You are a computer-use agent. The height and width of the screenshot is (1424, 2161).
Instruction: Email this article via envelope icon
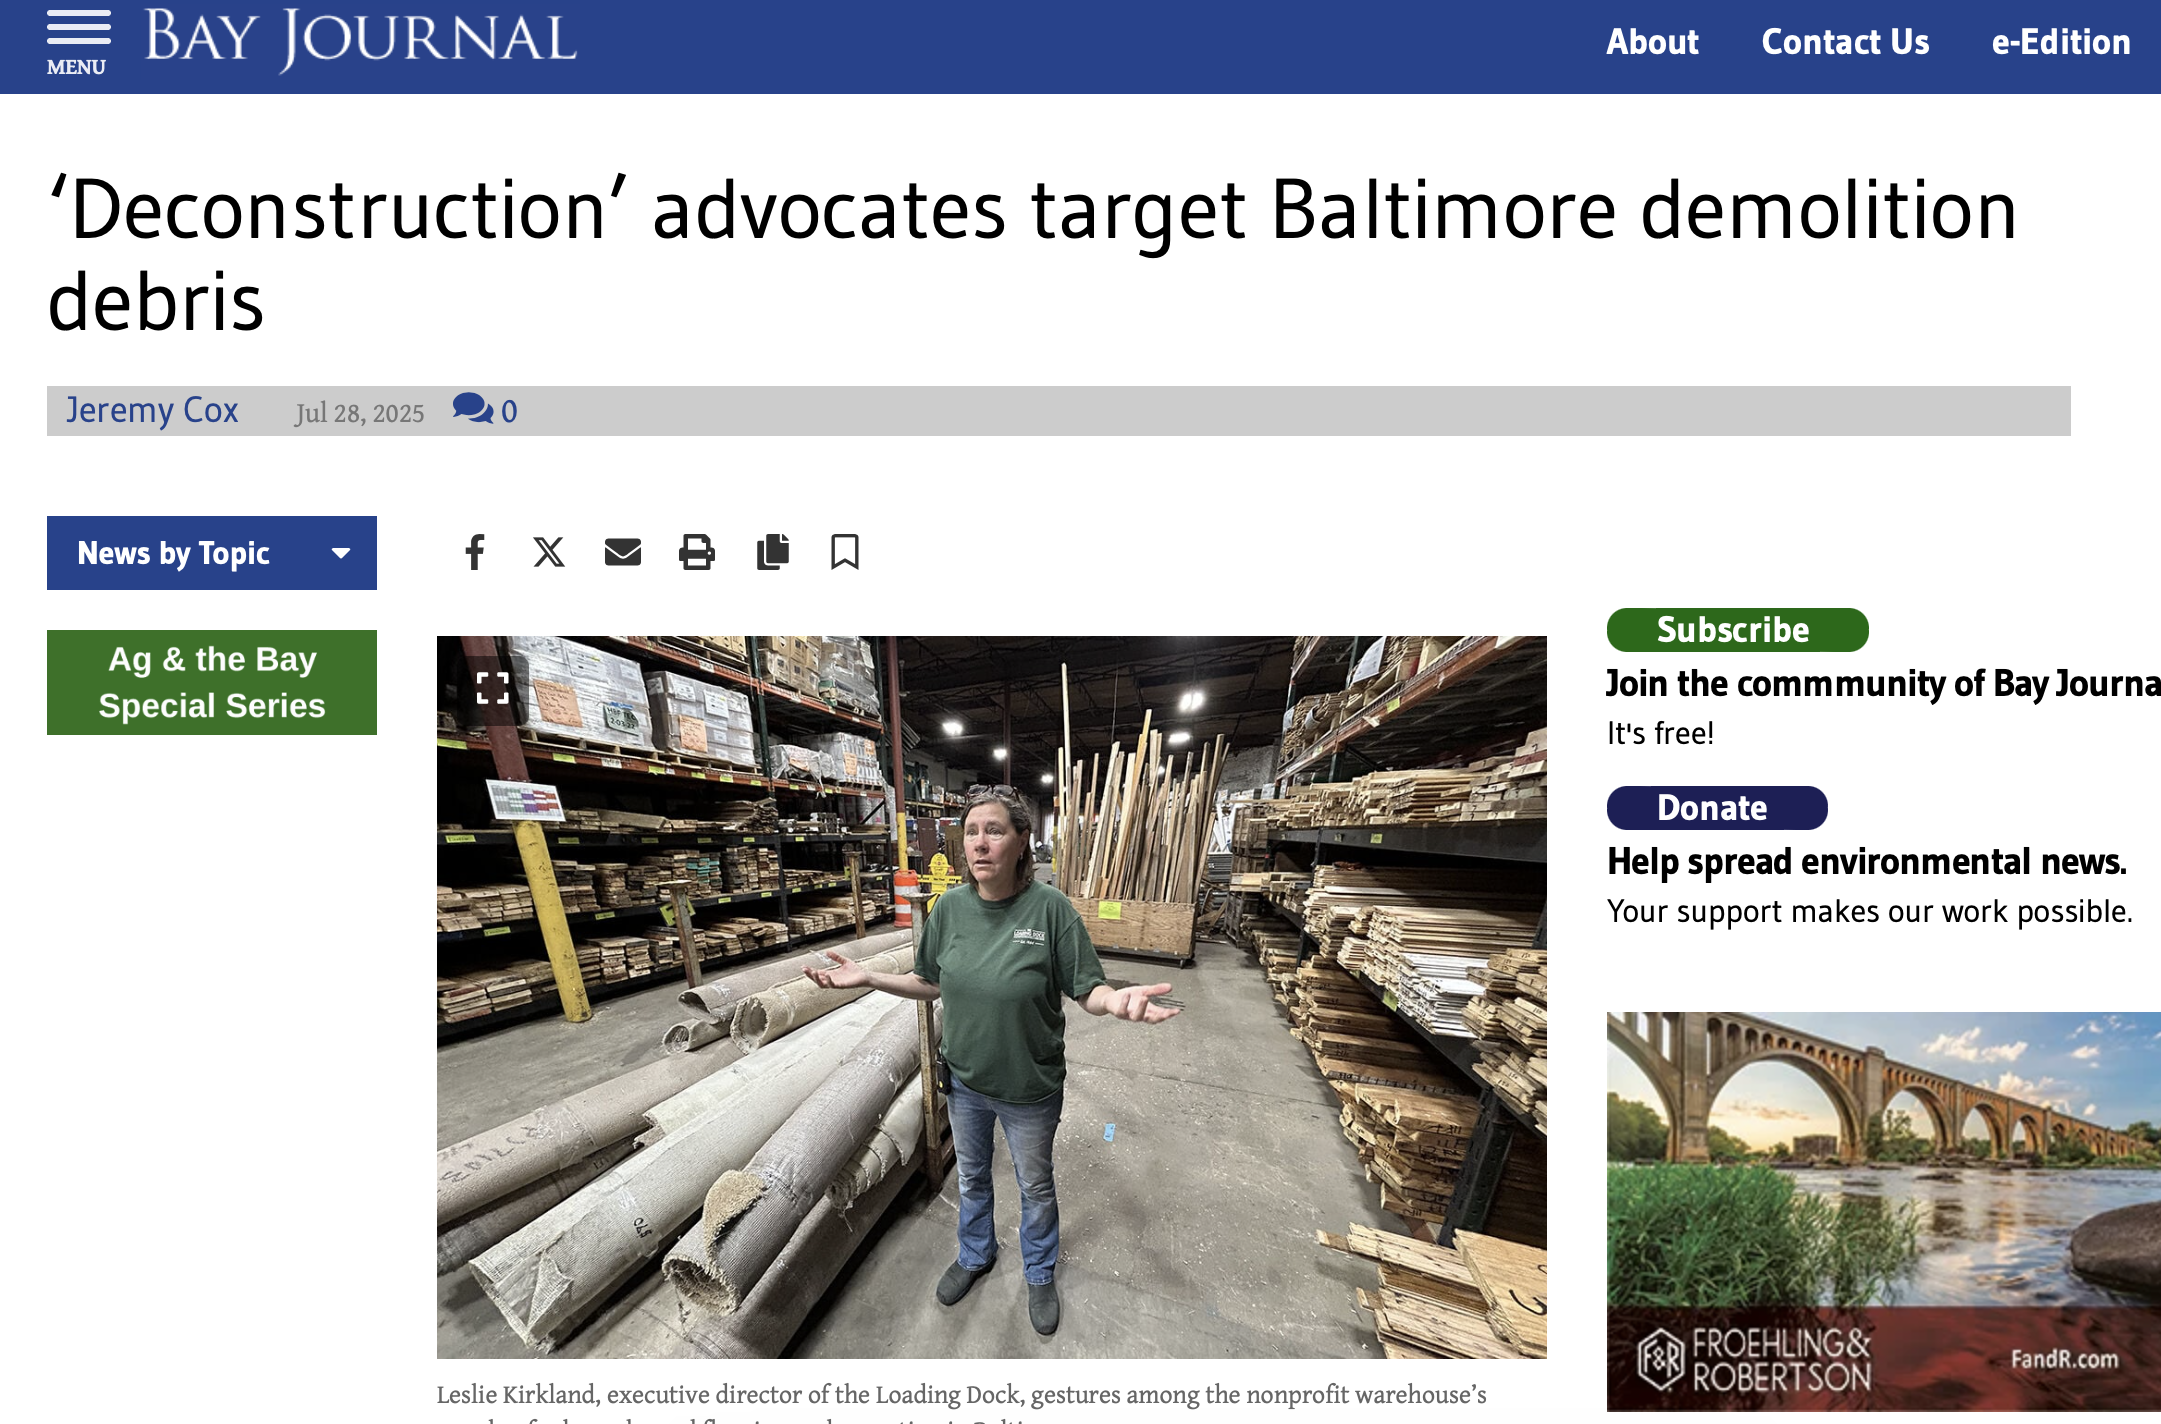point(623,552)
